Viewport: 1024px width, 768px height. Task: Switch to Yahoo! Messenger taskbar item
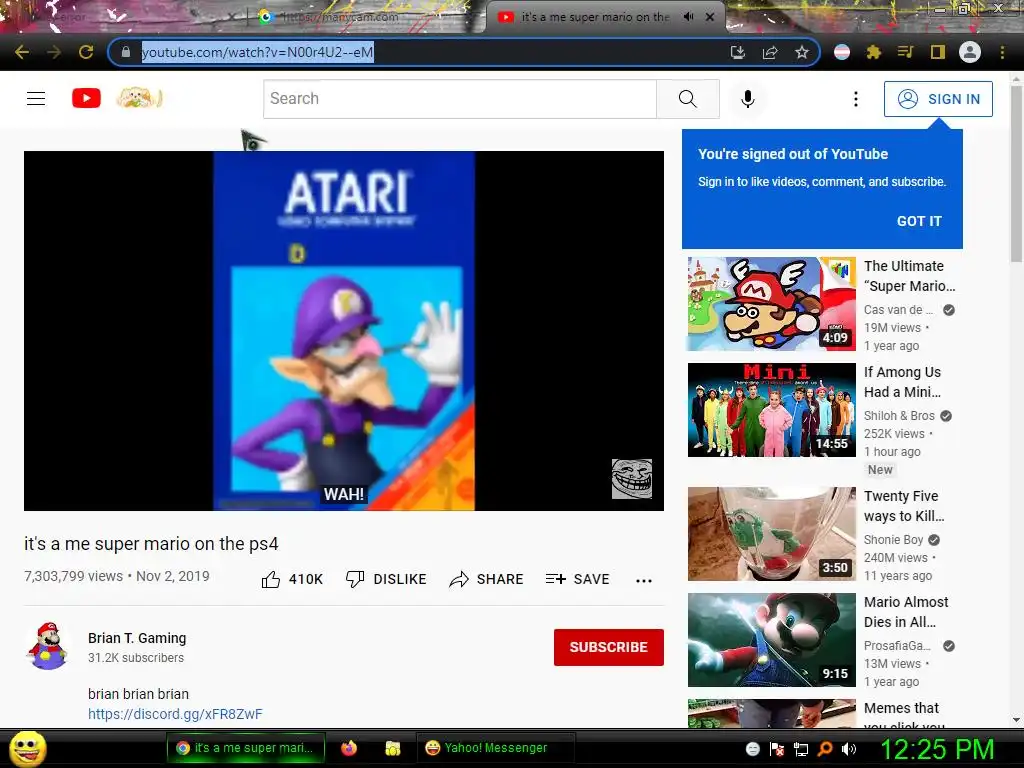pos(496,748)
